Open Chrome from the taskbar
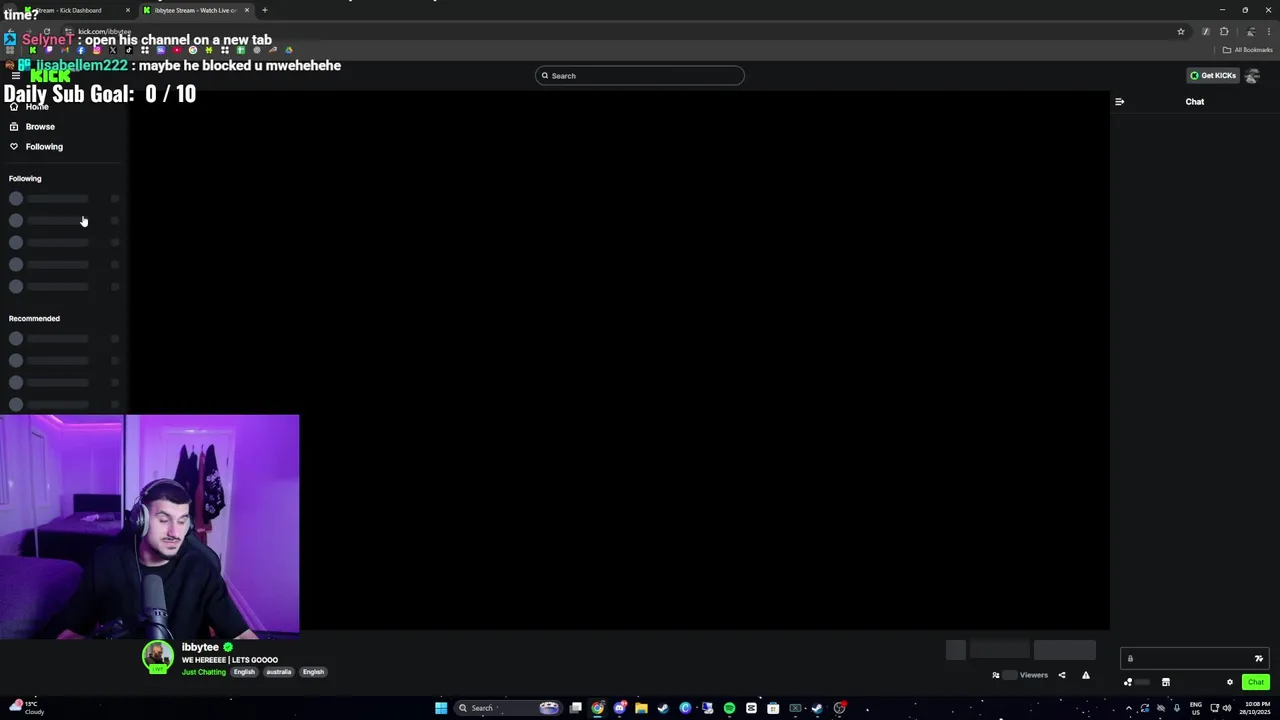The image size is (1280, 720). [598, 708]
